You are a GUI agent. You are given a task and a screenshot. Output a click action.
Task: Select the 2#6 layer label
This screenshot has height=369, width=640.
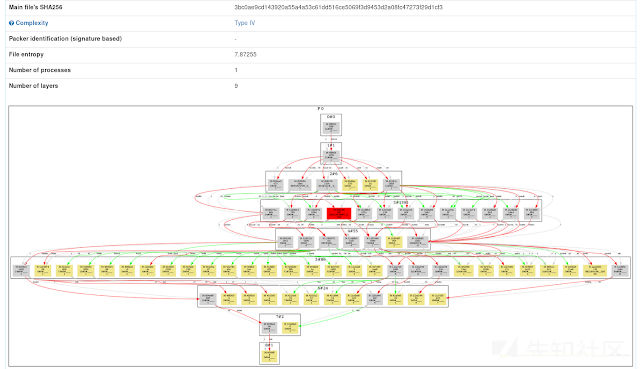[x=333, y=174]
